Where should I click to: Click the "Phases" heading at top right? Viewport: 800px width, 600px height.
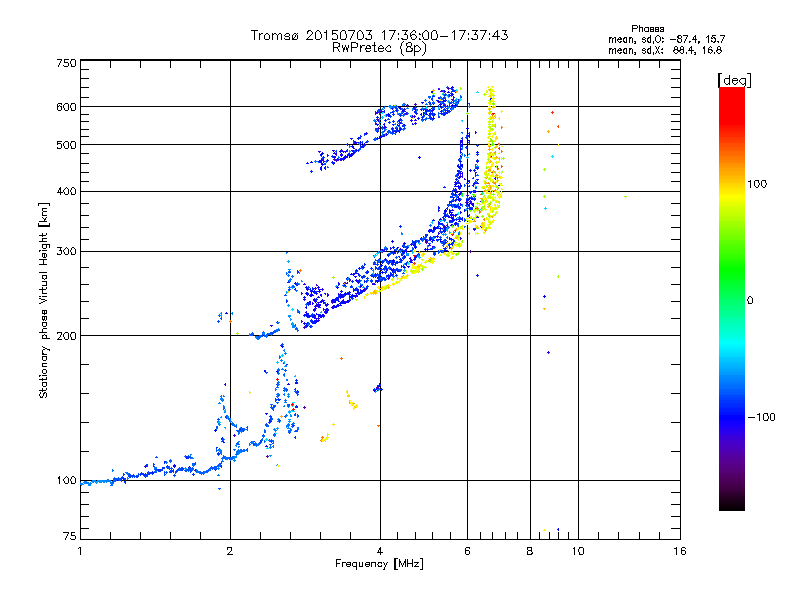pyautogui.click(x=647, y=29)
